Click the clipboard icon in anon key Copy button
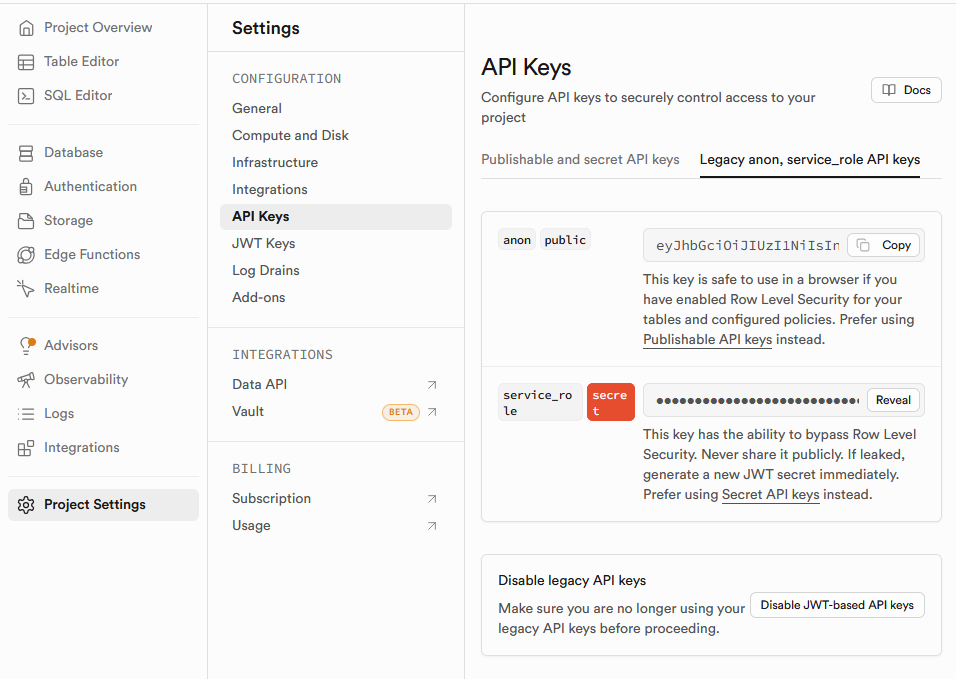The image size is (956, 679). click(x=863, y=245)
